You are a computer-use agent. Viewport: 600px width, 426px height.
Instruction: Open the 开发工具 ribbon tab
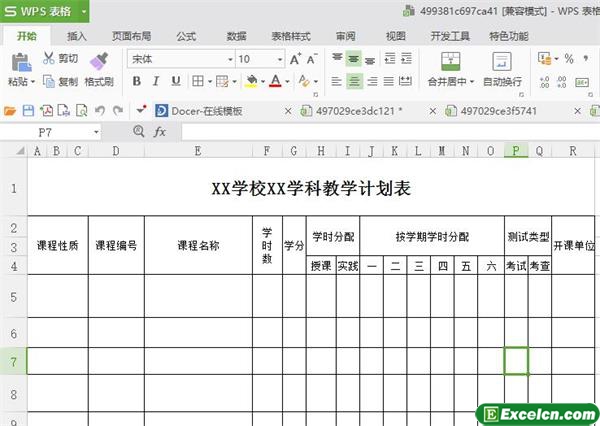pyautogui.click(x=450, y=36)
